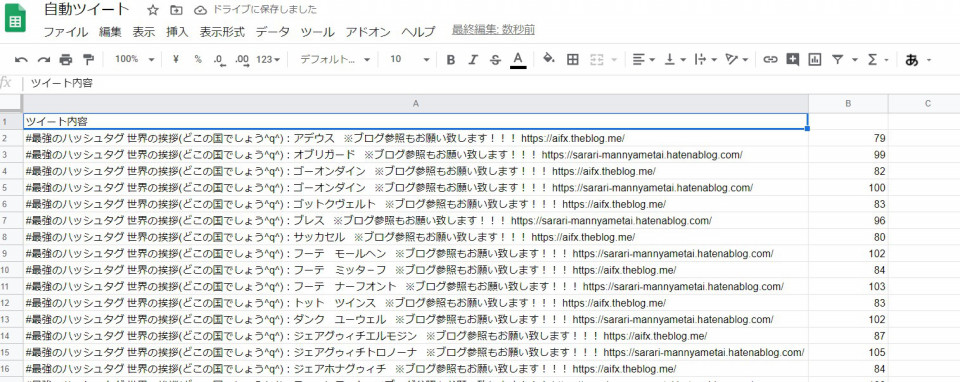Open the Google Sheets home icon
Image resolution: width=960 pixels, height=382 pixels.
[x=15, y=18]
